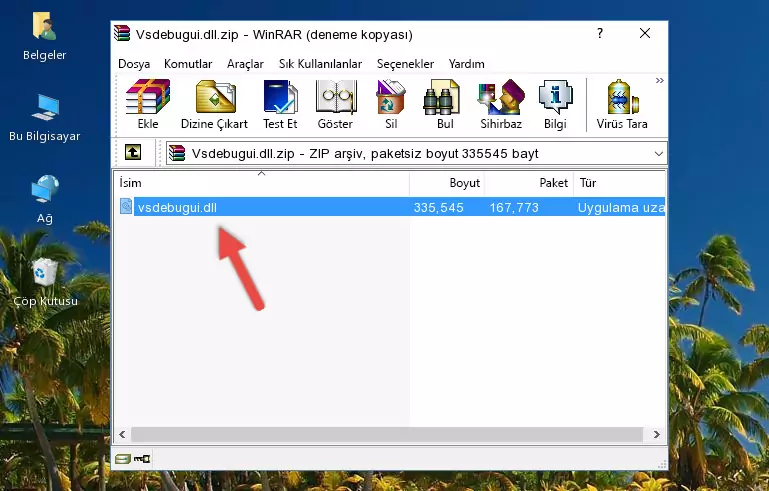Screen dimensions: 769x491
Task: Open the Sık Kullanılanlar menu
Action: [x=320, y=64]
